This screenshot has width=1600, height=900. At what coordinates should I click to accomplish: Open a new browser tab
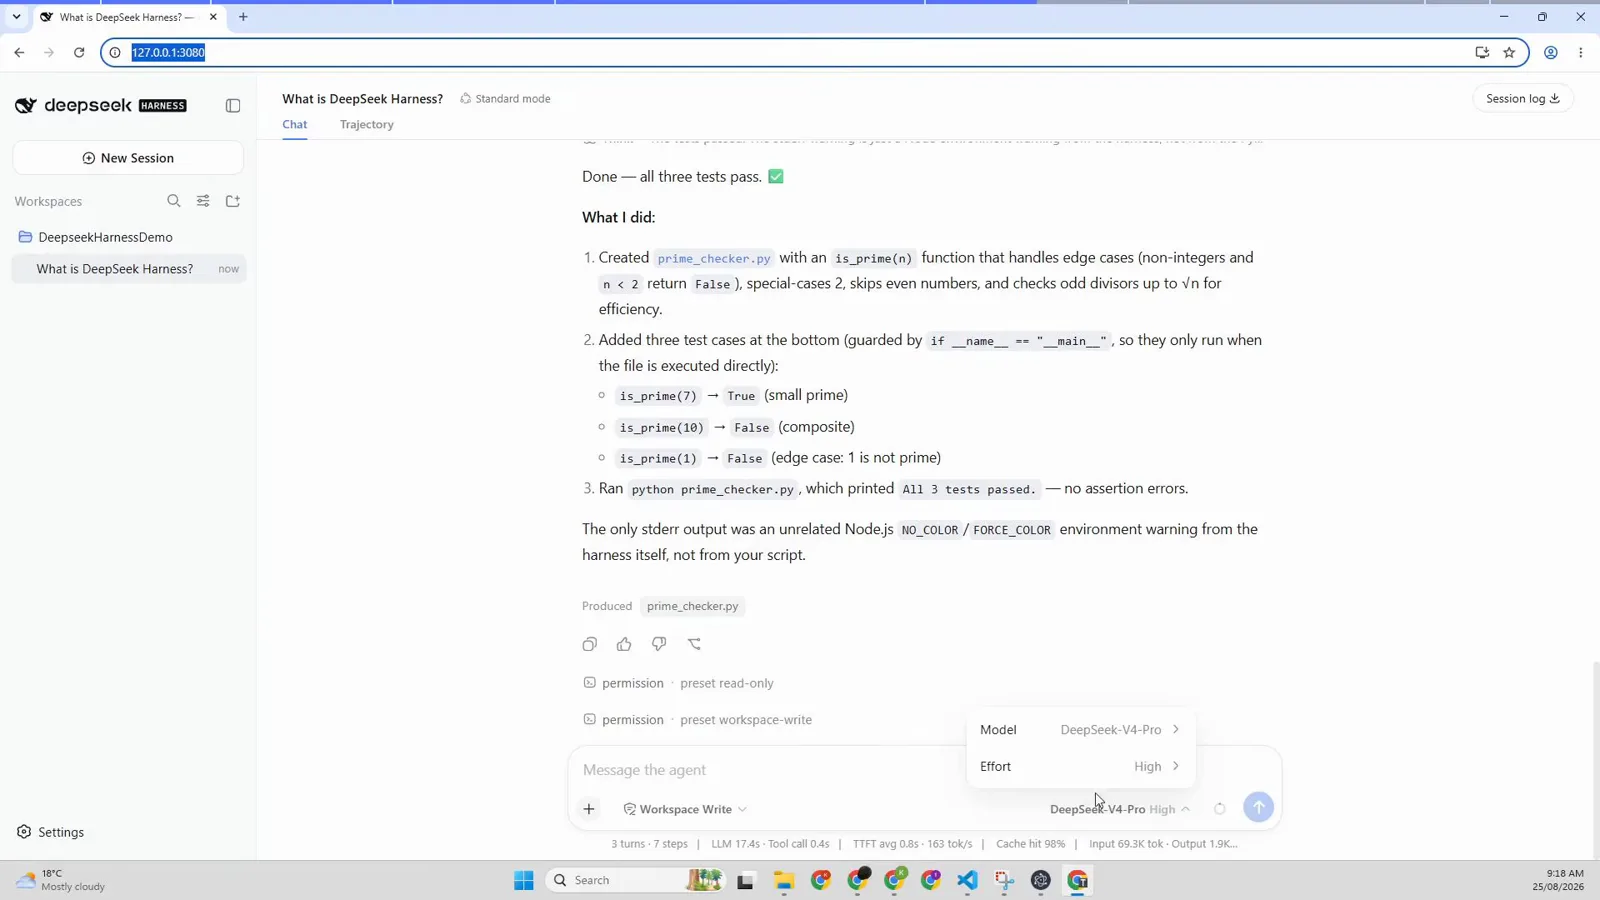pos(243,17)
